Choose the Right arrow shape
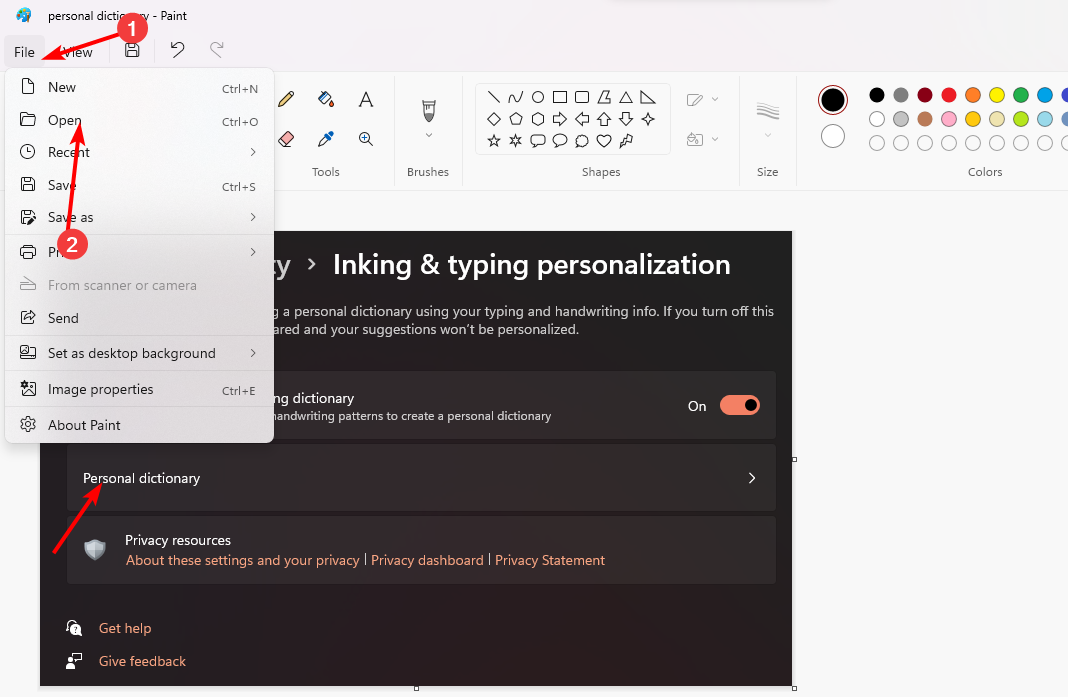This screenshot has height=697, width=1068. (560, 119)
